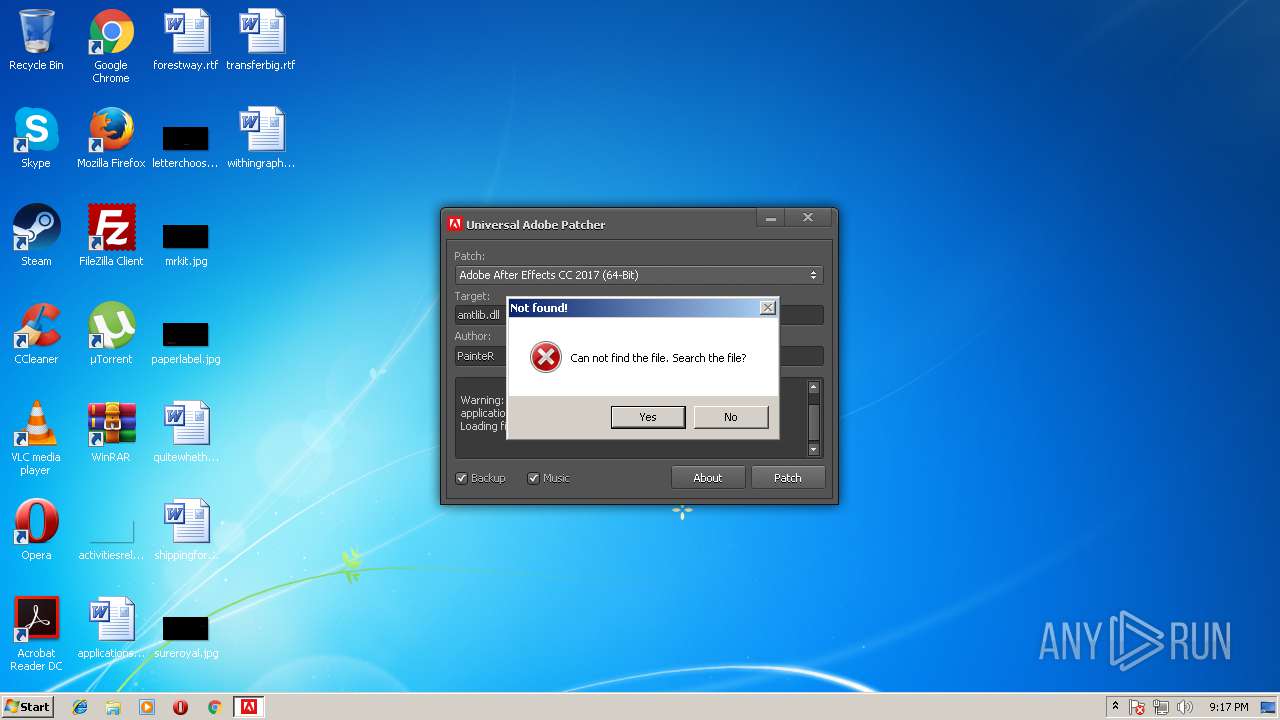Open the Start menu
The image size is (1280, 720).
tap(27, 707)
